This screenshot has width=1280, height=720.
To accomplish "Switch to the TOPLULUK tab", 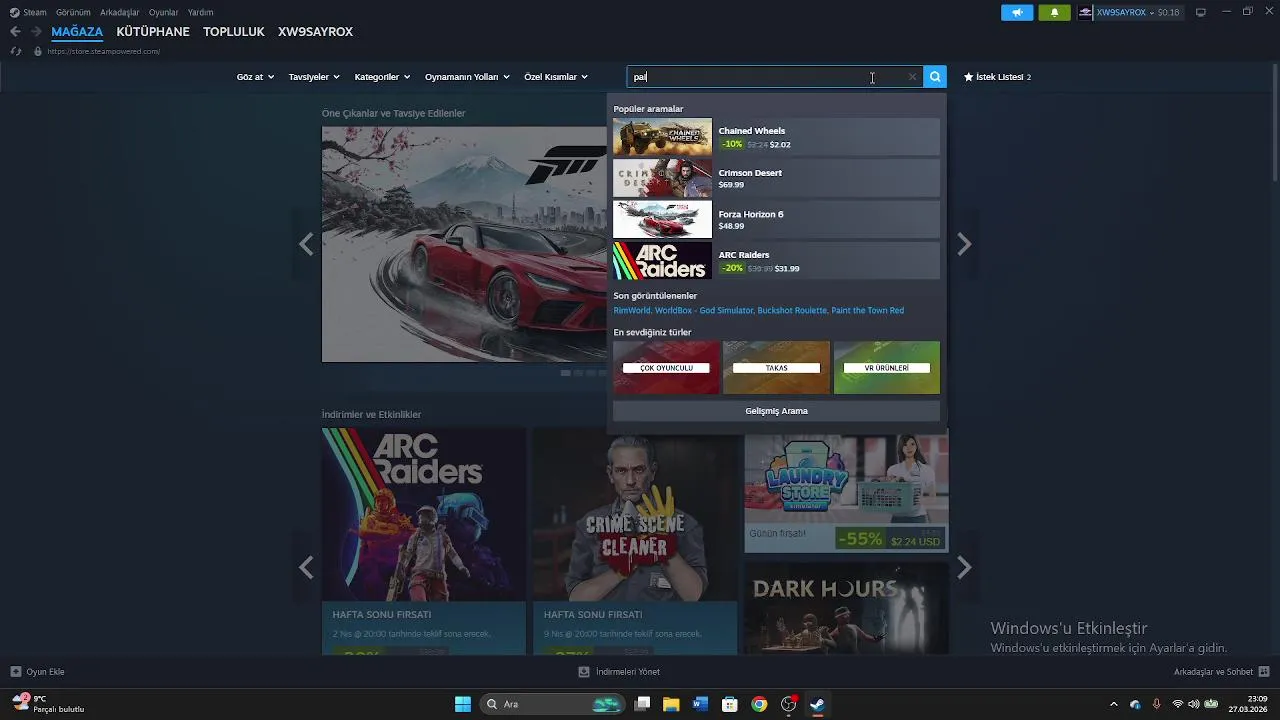I will click(x=234, y=32).
